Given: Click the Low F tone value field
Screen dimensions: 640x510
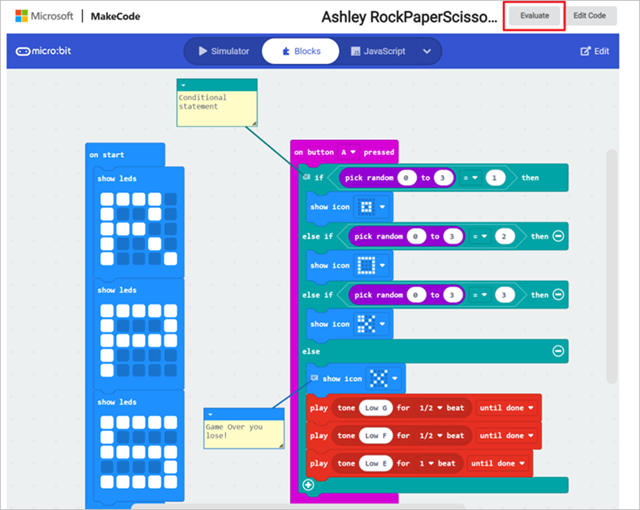Looking at the screenshot, I should [376, 435].
